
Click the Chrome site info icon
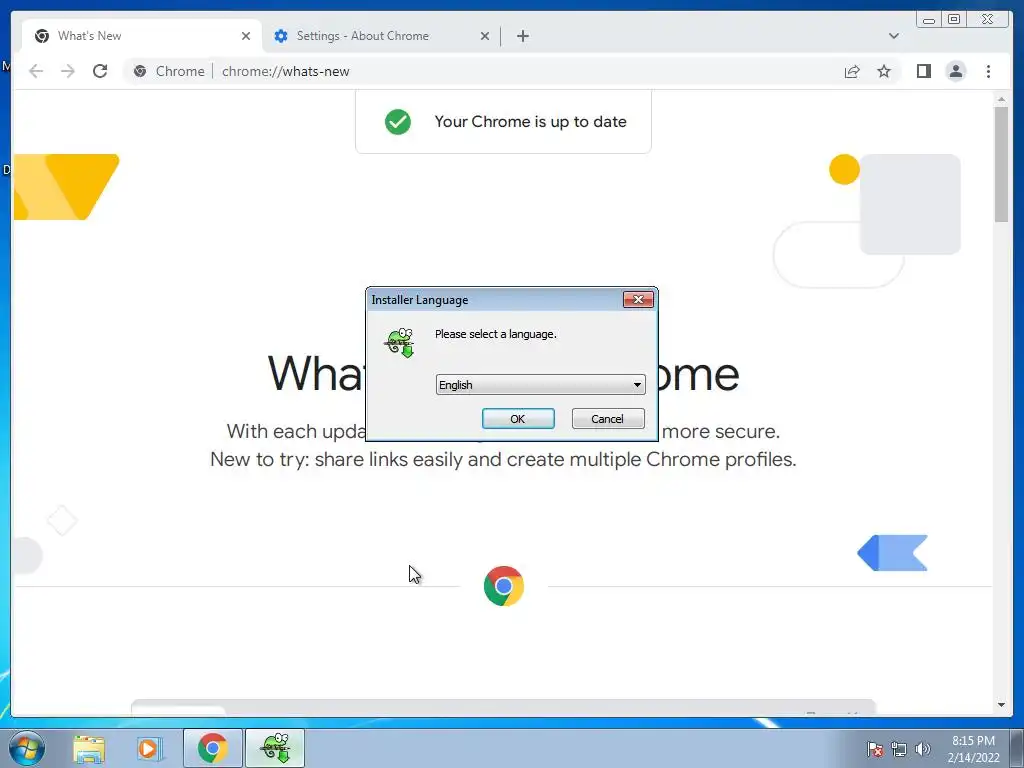tap(140, 71)
